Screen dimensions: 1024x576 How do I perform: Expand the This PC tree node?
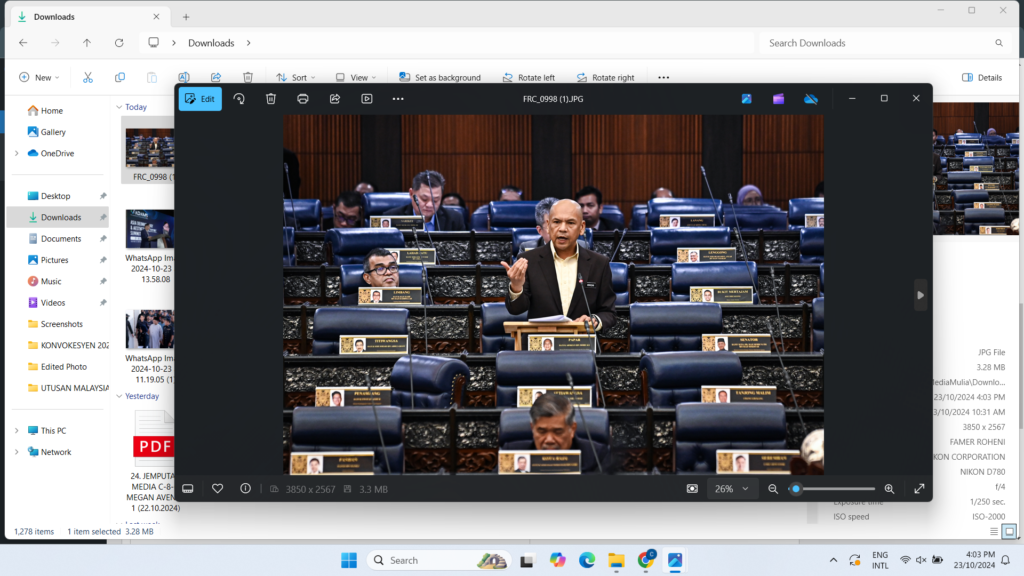point(16,431)
